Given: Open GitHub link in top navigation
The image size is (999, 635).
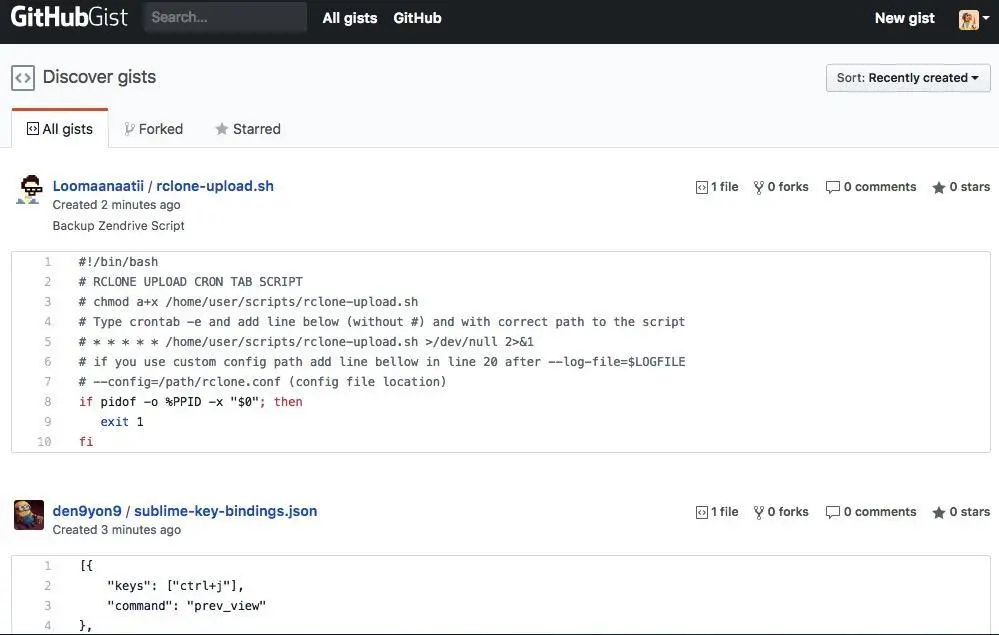Looking at the screenshot, I should 417,18.
